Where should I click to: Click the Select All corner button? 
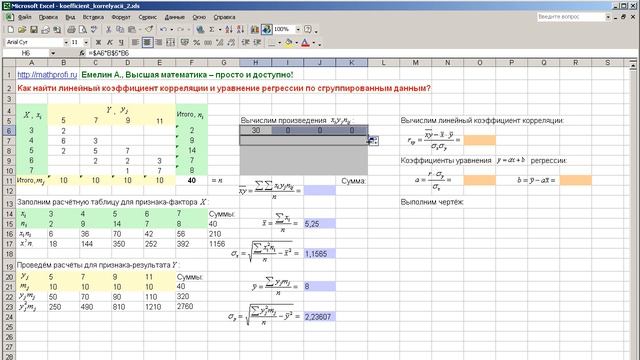click(9, 62)
